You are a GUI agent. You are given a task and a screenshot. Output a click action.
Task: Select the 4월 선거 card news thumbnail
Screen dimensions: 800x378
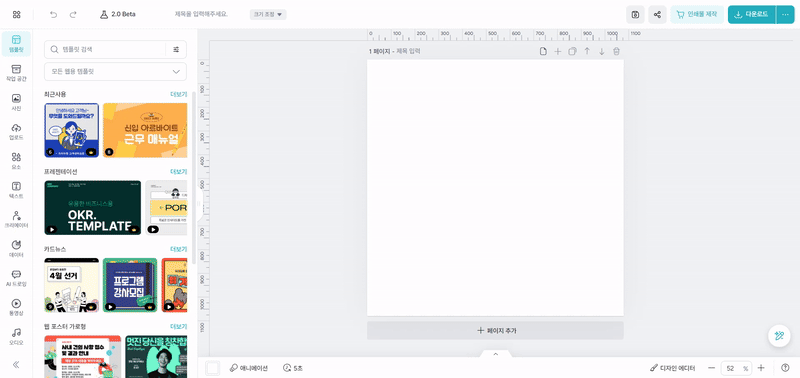(x=71, y=285)
